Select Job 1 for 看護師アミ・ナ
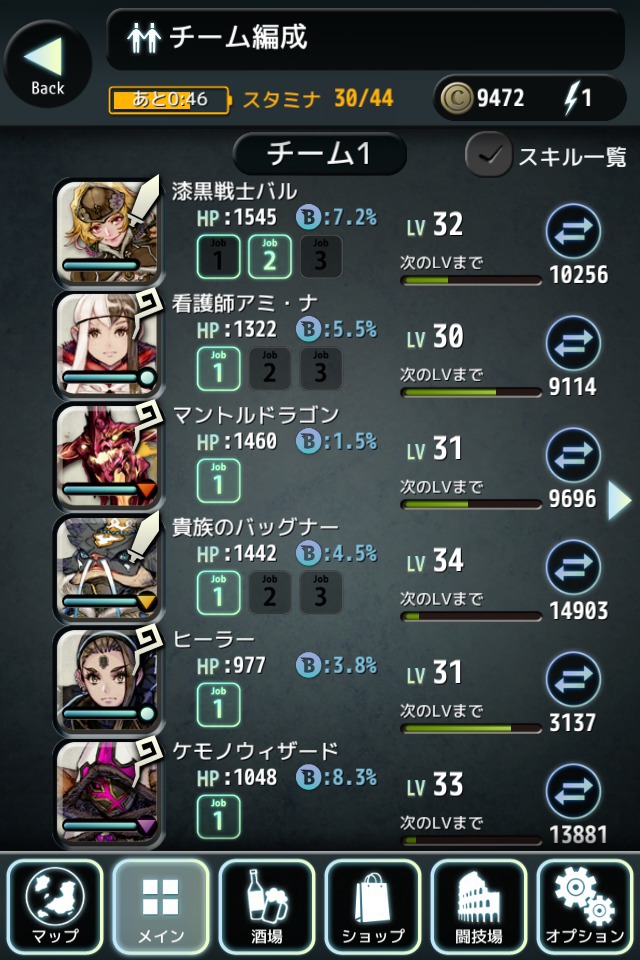The width and height of the screenshot is (640, 960). 218,369
